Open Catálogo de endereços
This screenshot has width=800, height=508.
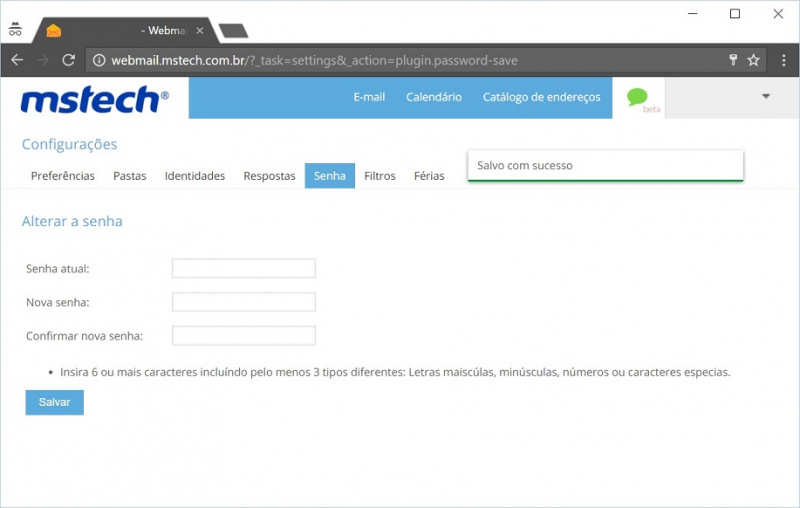541,97
